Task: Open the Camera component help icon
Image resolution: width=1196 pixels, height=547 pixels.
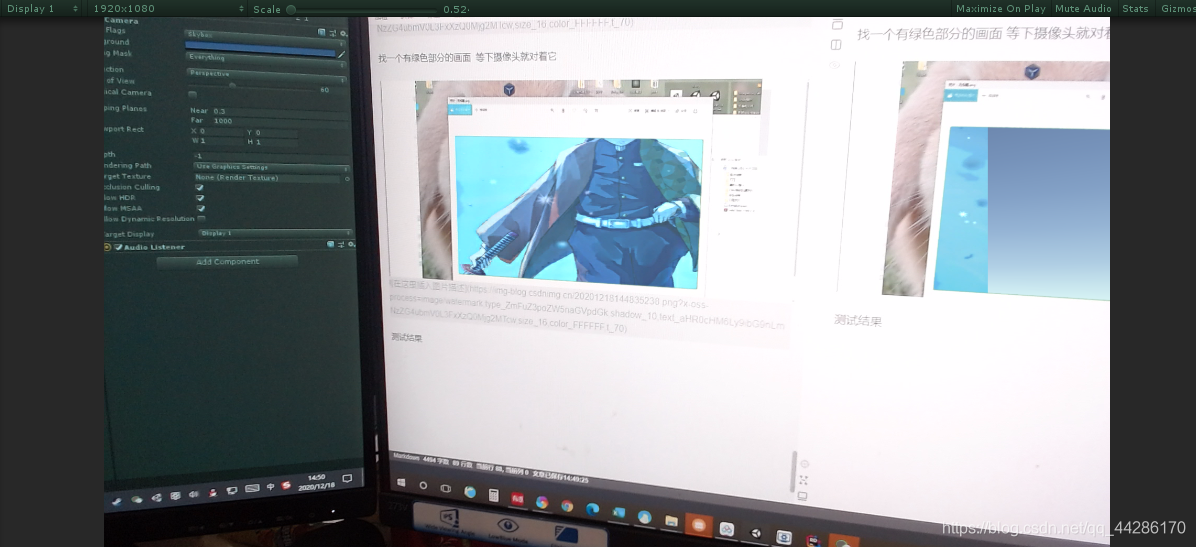Action: tap(322, 33)
